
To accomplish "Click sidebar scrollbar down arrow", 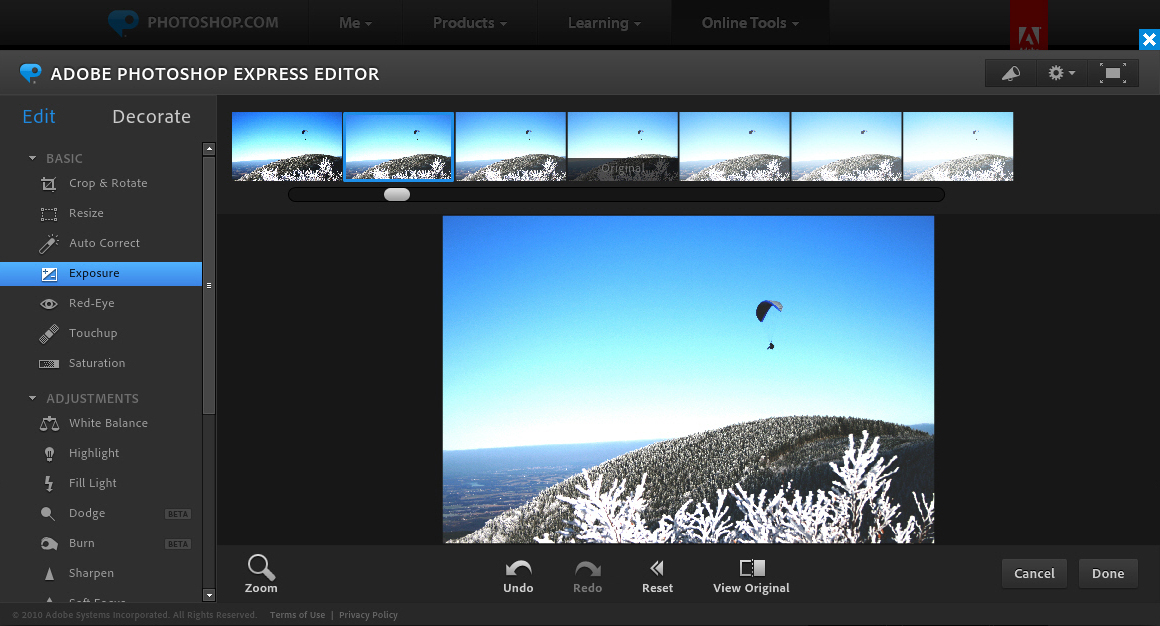I will pyautogui.click(x=209, y=595).
